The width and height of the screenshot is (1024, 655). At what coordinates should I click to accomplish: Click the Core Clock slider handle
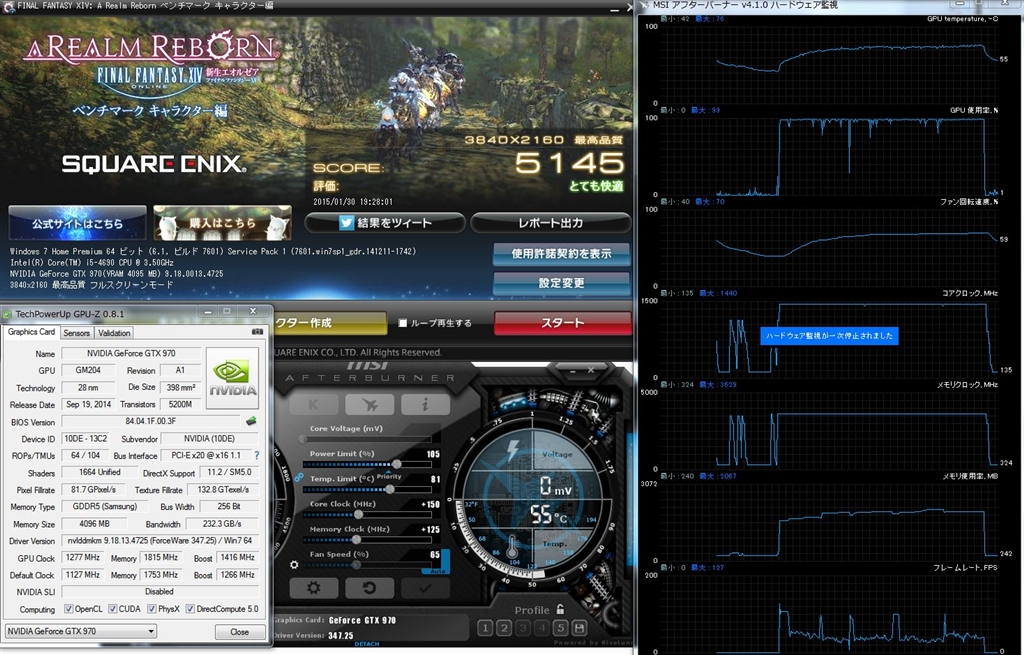click(x=358, y=515)
